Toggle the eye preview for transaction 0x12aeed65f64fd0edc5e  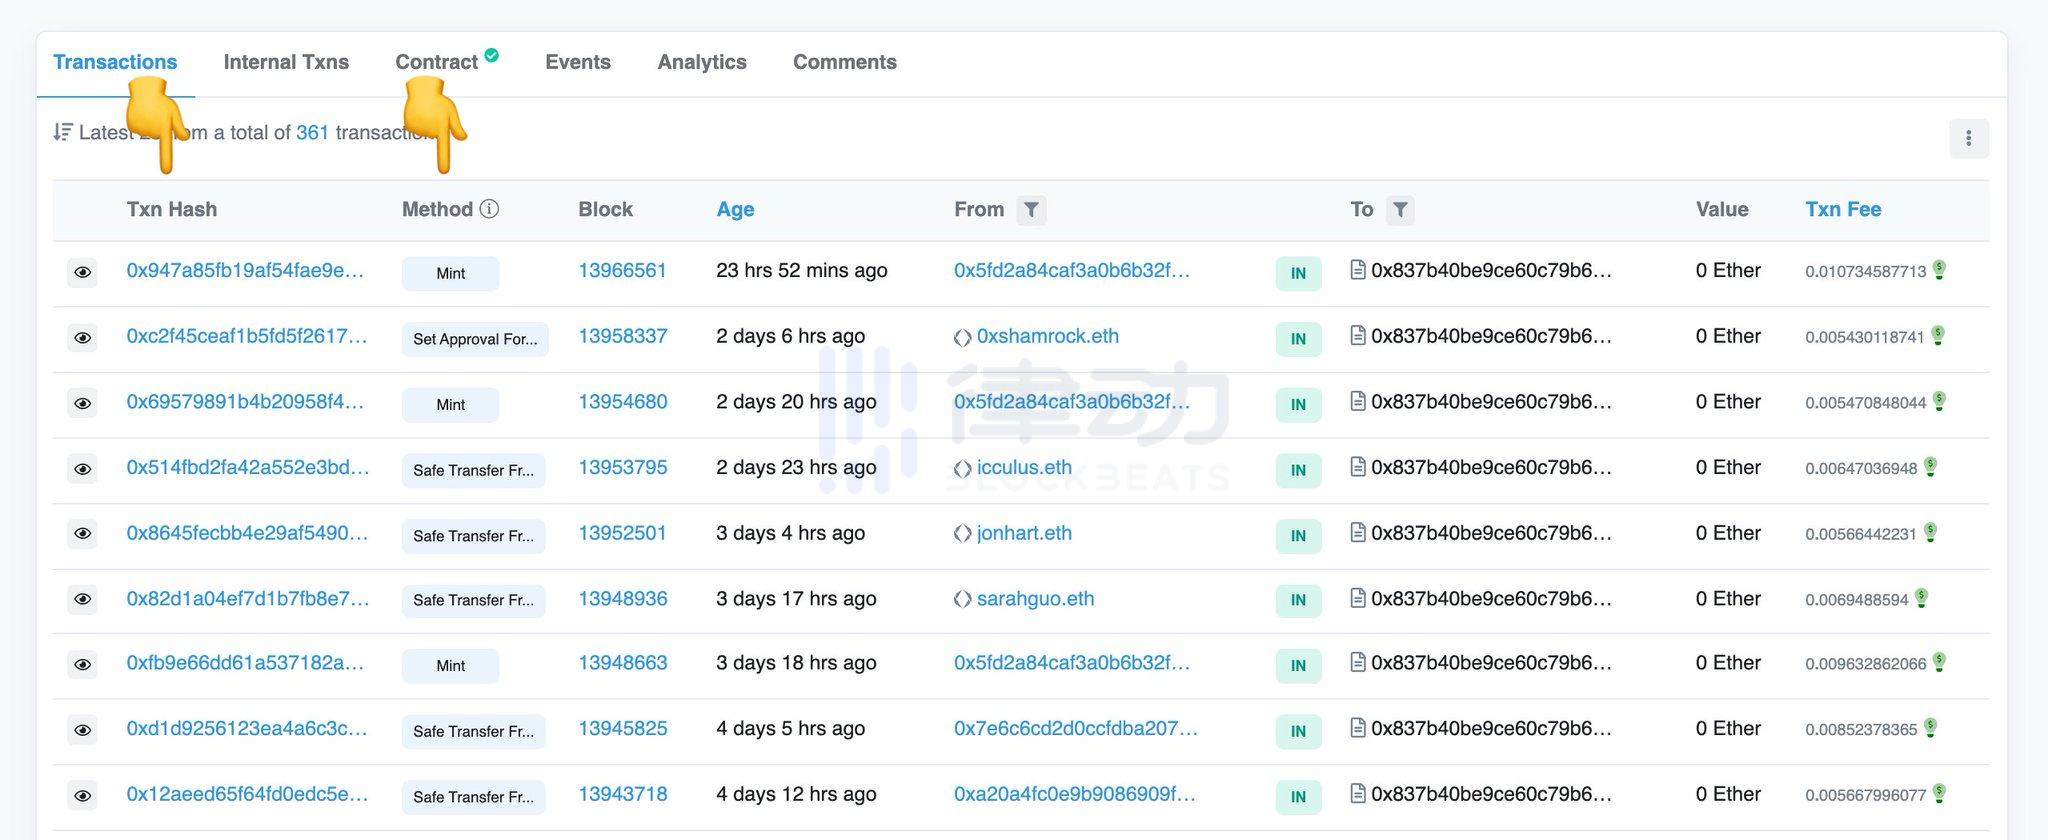(83, 796)
